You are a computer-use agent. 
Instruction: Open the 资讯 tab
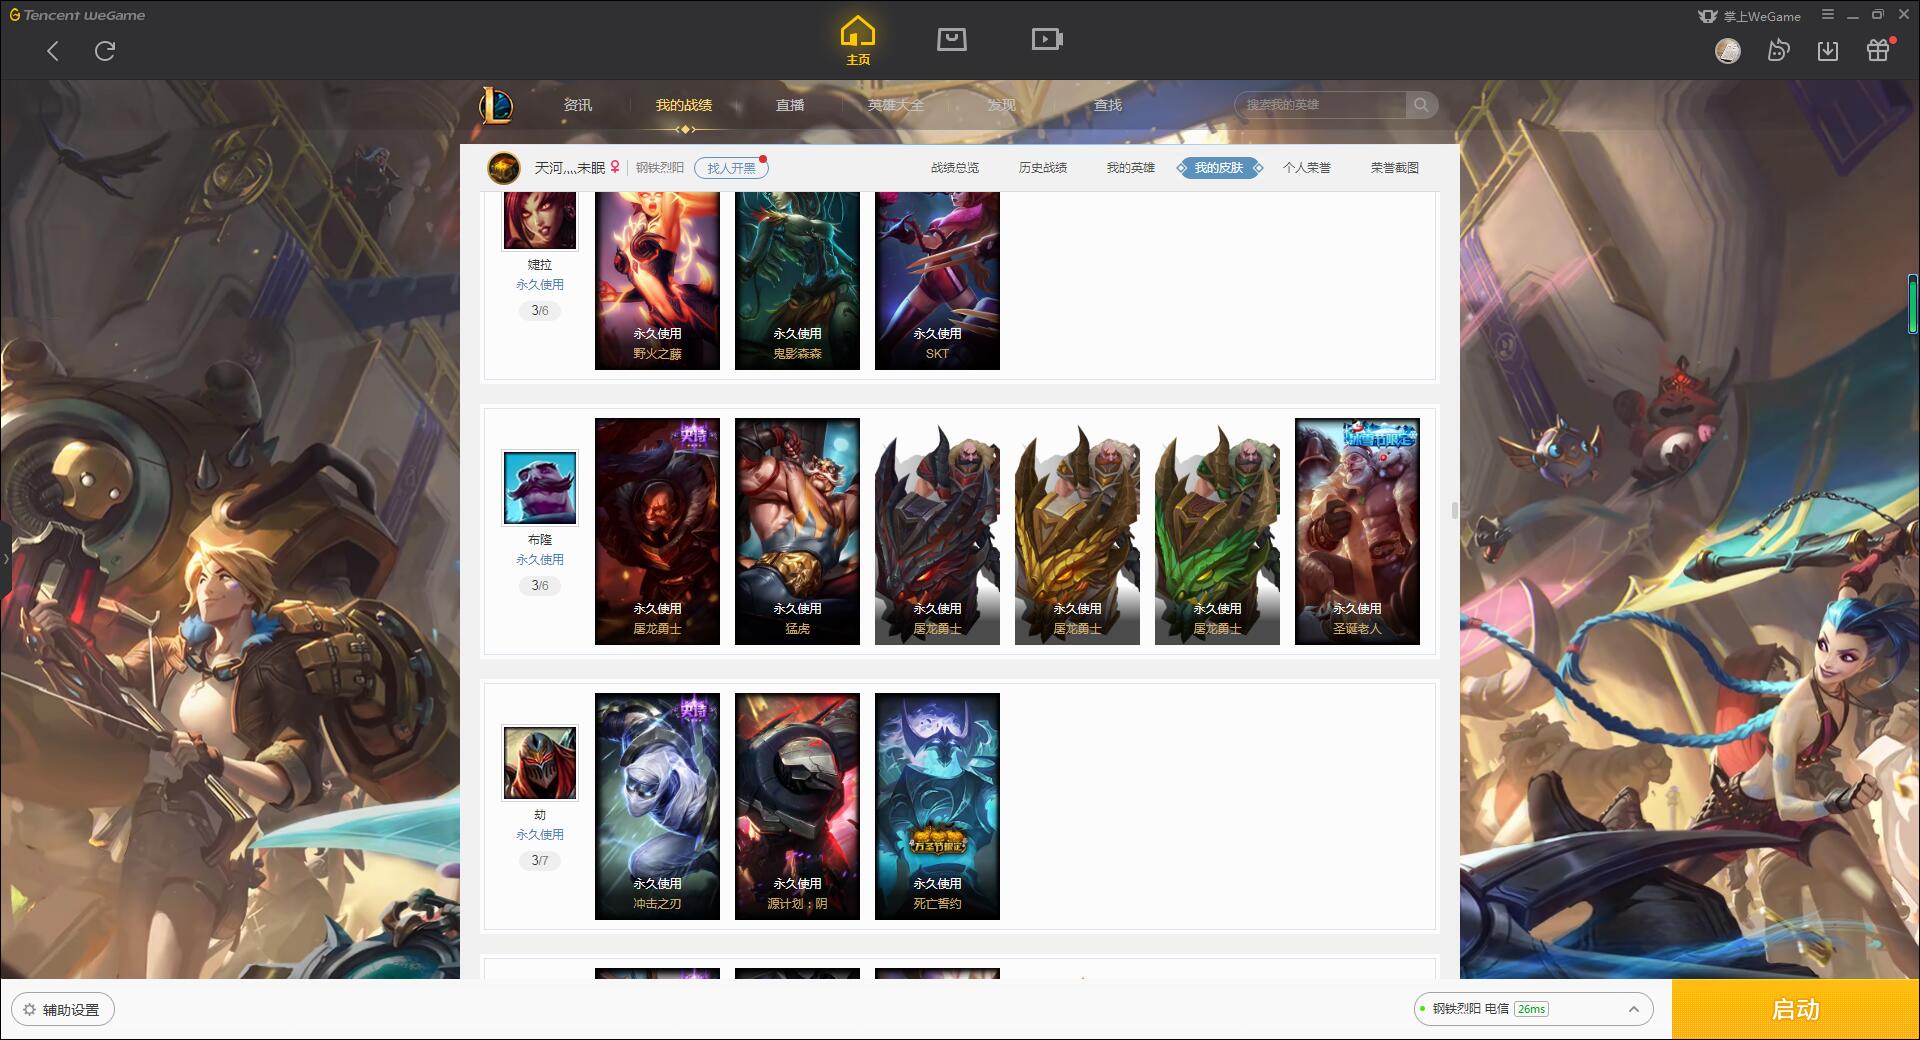tap(577, 105)
